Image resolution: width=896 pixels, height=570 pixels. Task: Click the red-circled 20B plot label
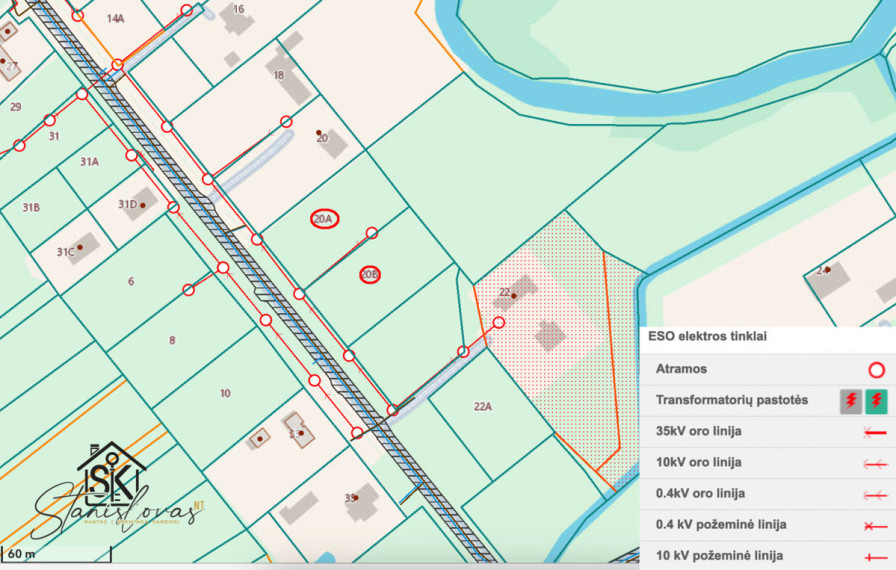(370, 275)
